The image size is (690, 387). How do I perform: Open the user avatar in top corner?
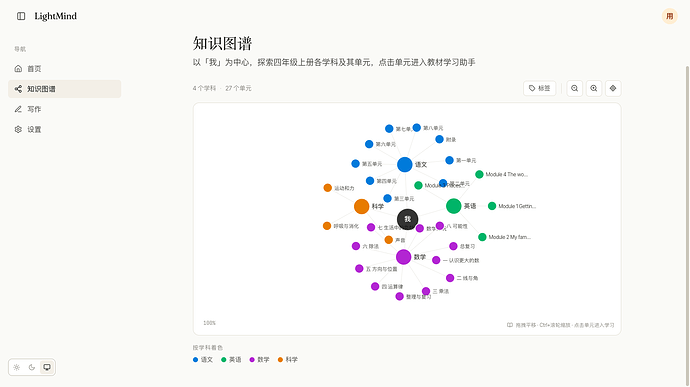(669, 16)
